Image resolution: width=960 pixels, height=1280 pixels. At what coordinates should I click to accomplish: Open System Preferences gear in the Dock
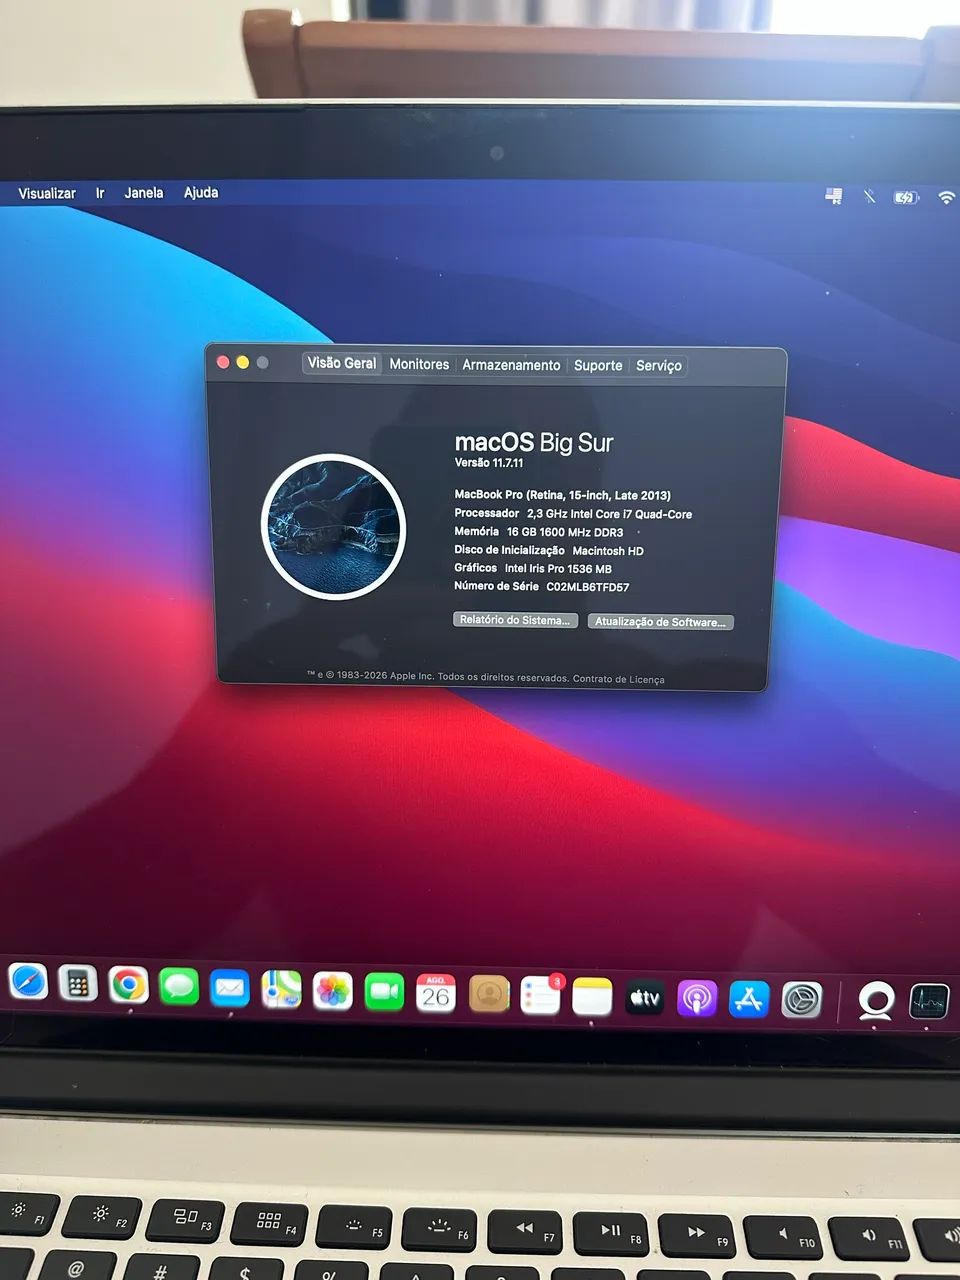tap(801, 999)
